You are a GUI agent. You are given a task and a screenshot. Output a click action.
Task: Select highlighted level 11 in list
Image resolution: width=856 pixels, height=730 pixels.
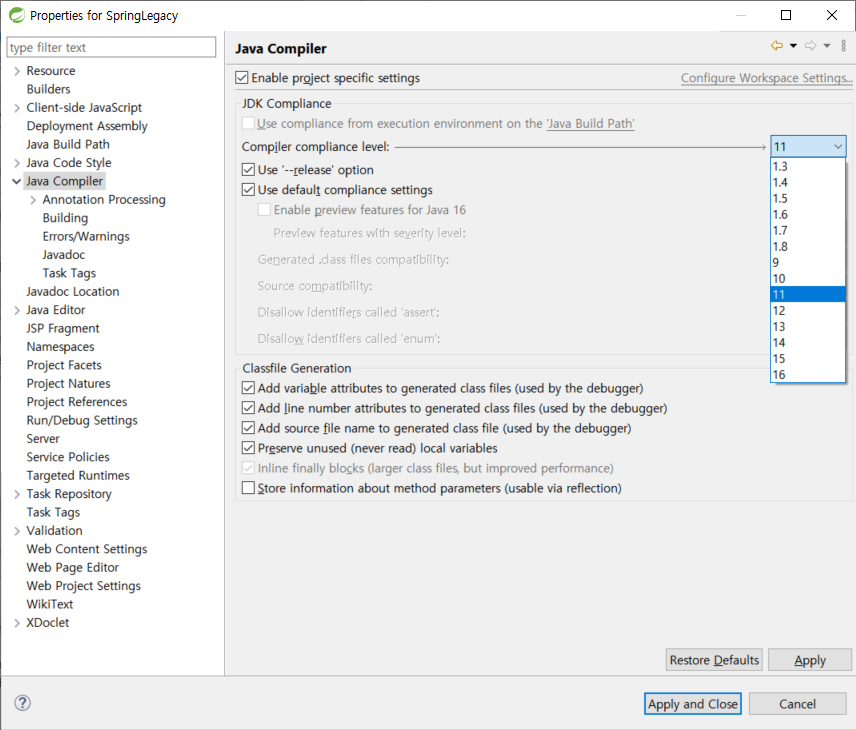click(808, 294)
